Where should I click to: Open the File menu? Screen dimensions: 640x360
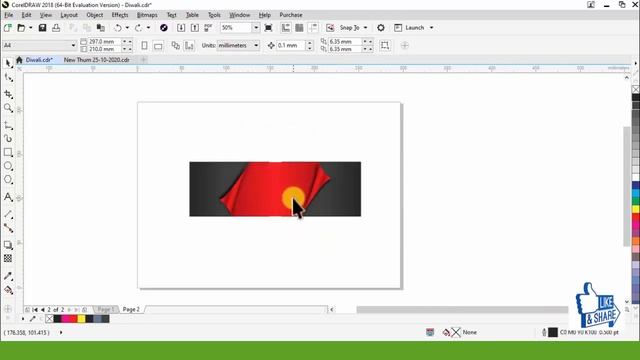(9, 15)
